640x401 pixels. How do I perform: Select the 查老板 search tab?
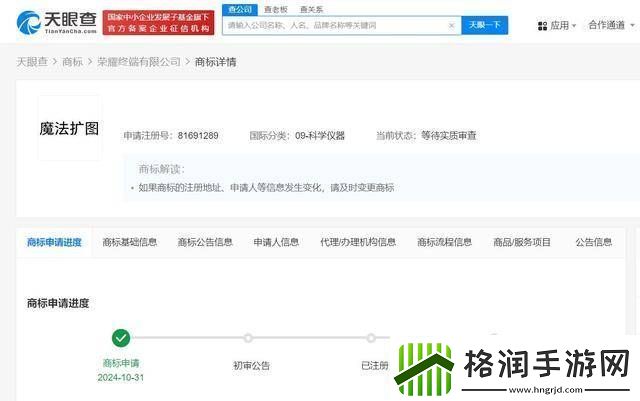[276, 9]
